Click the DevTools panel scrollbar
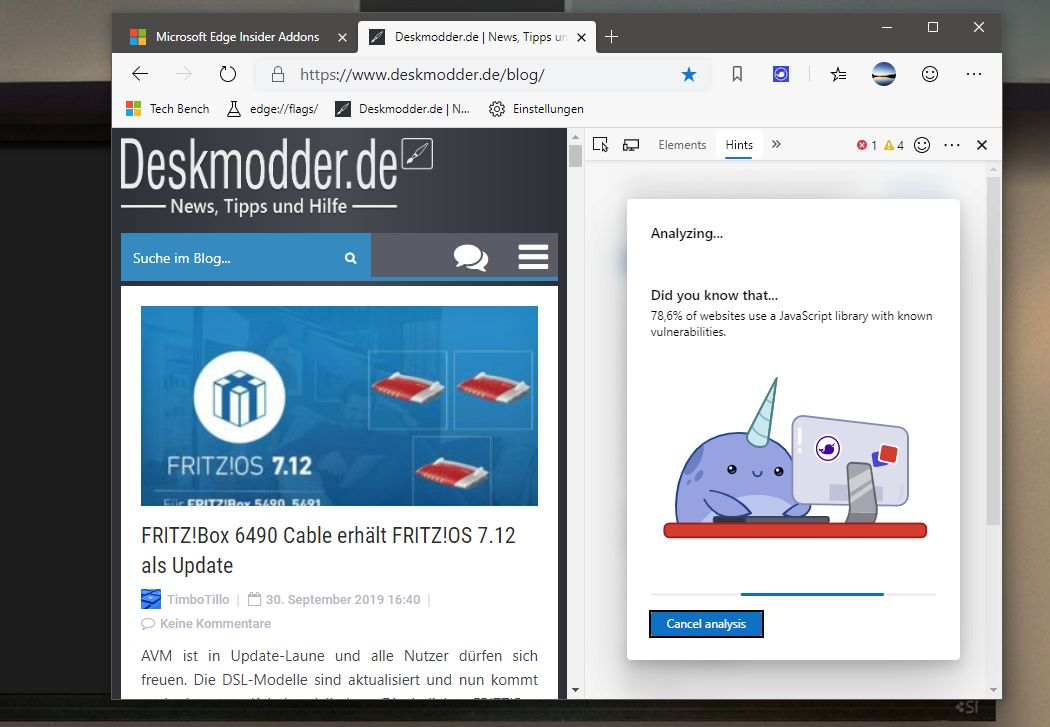Screen dimensions: 1050x727 (993, 351)
